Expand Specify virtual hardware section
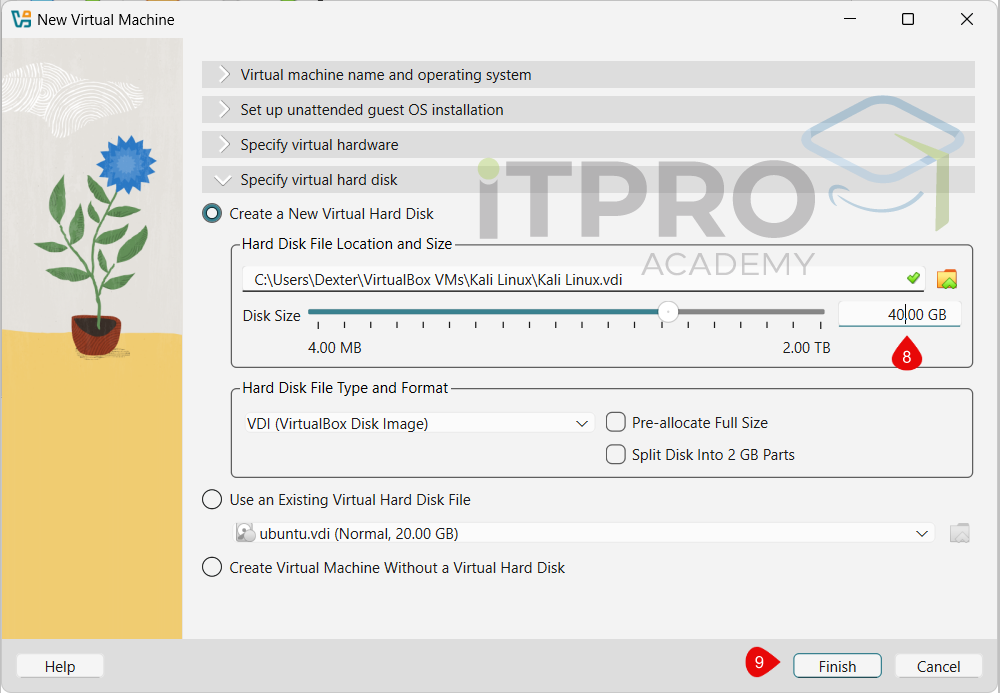The height and width of the screenshot is (693, 1000). click(588, 145)
